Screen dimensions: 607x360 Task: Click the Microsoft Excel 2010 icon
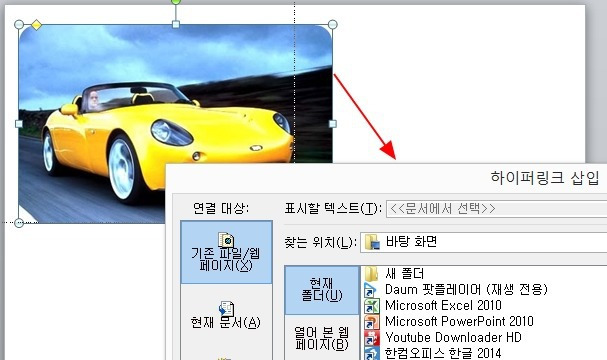click(372, 306)
